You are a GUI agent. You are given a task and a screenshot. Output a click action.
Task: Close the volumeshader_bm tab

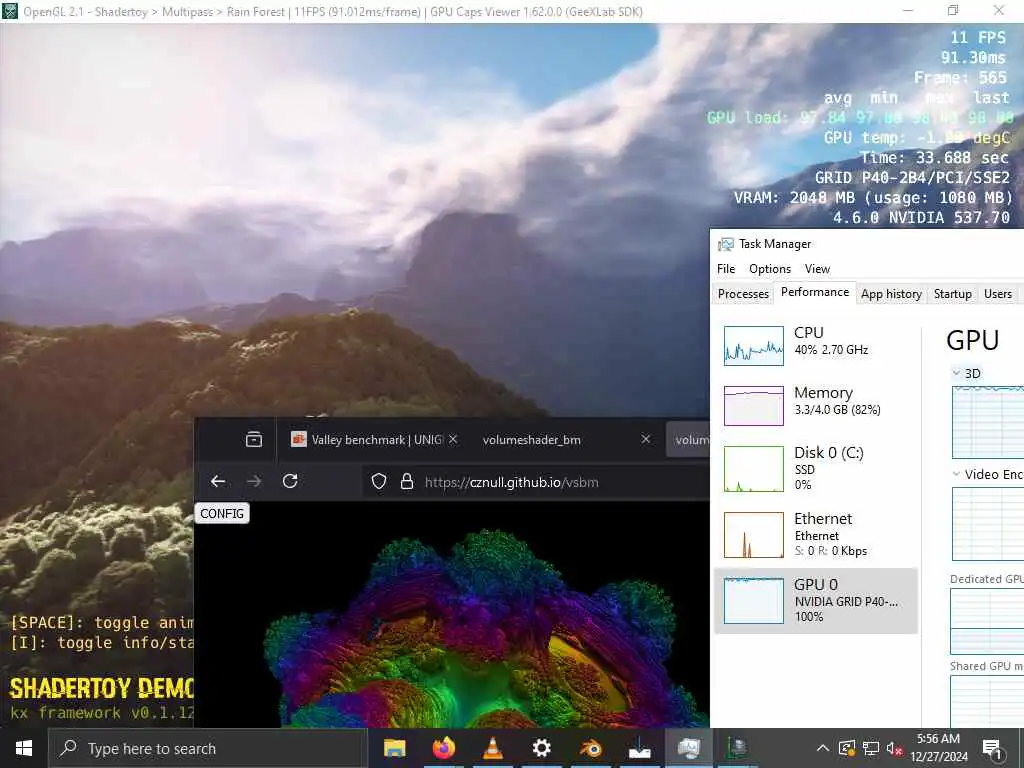(645, 440)
